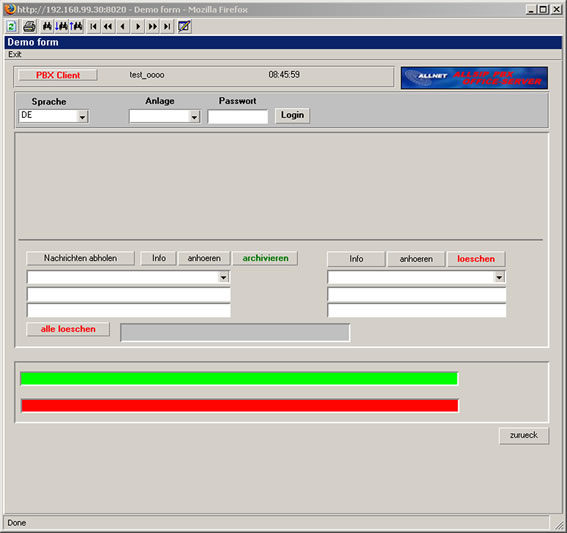The width and height of the screenshot is (567, 533).
Task: Click the green archivieren button
Action: [265, 258]
